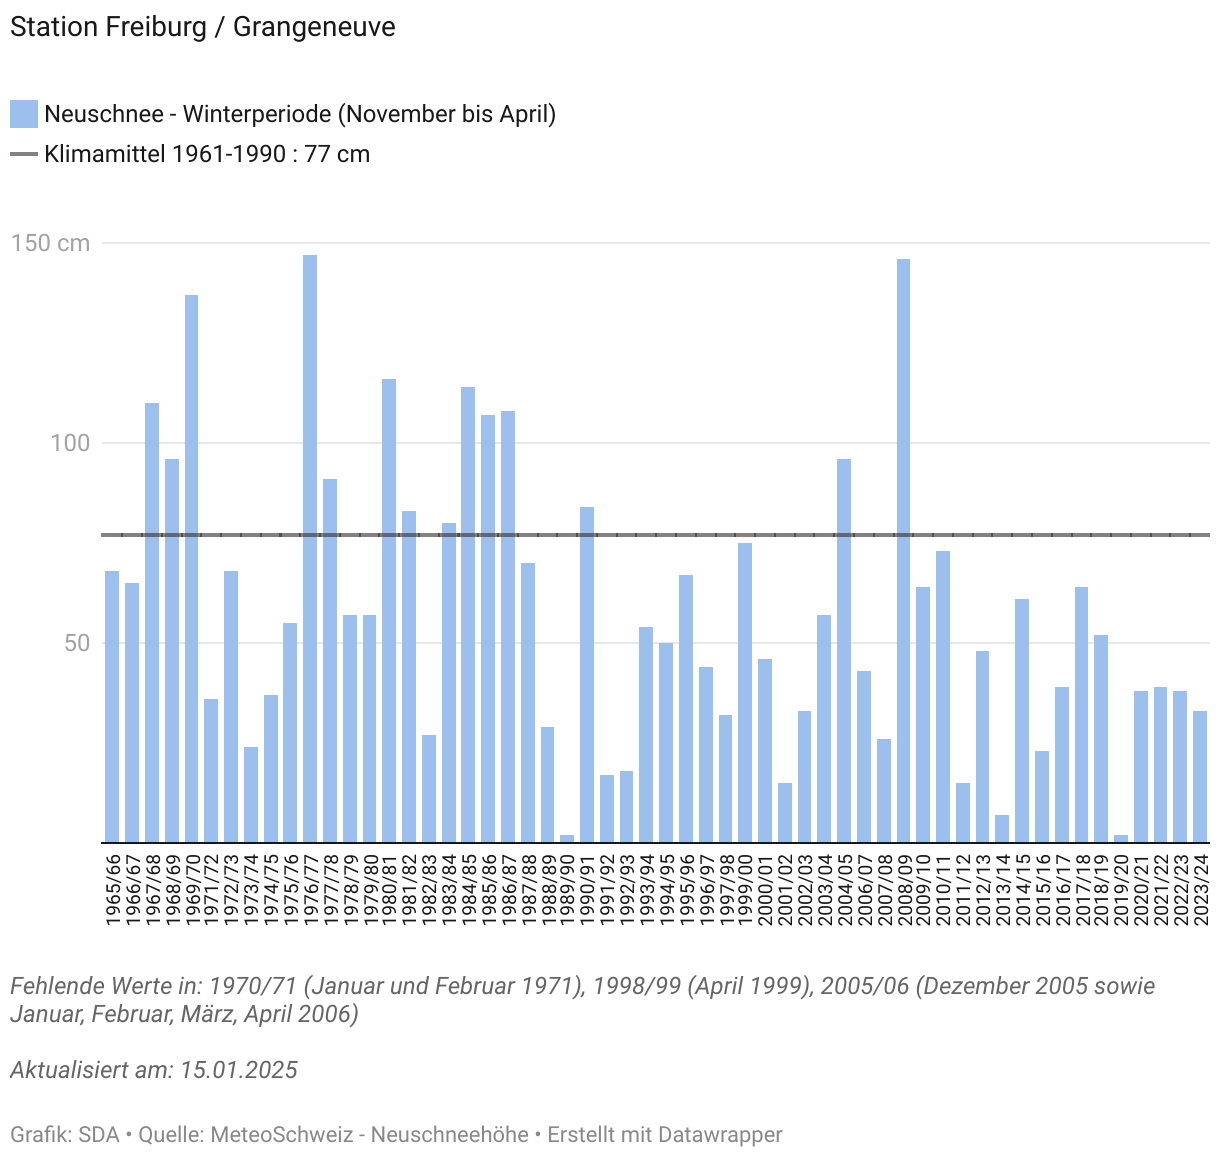Click the gray Klimamittel legend line marker
The height and width of the screenshot is (1158, 1220).
point(24,155)
